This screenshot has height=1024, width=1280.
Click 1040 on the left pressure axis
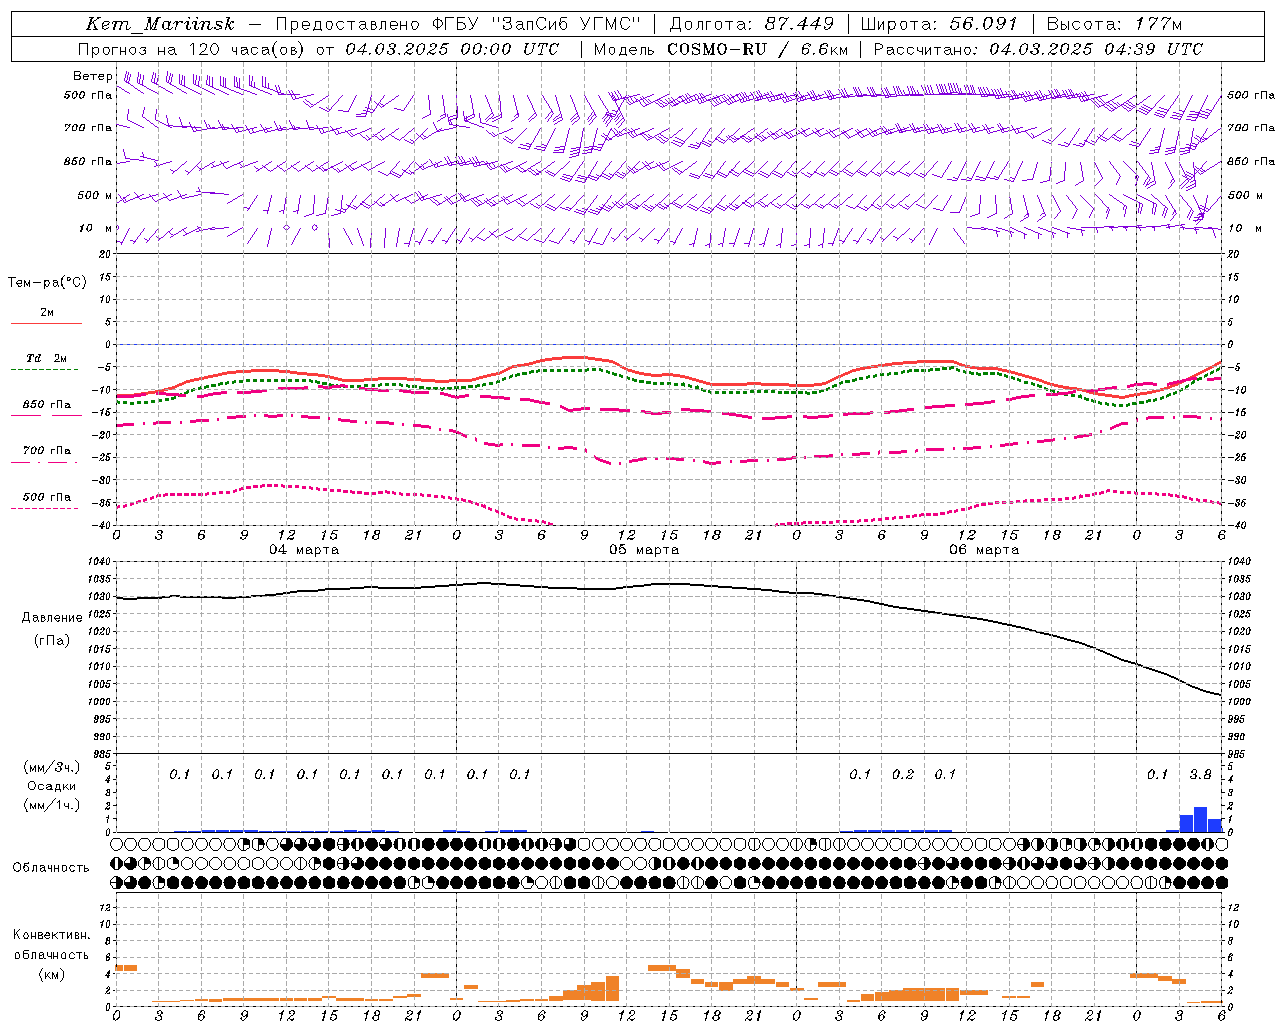click(98, 562)
